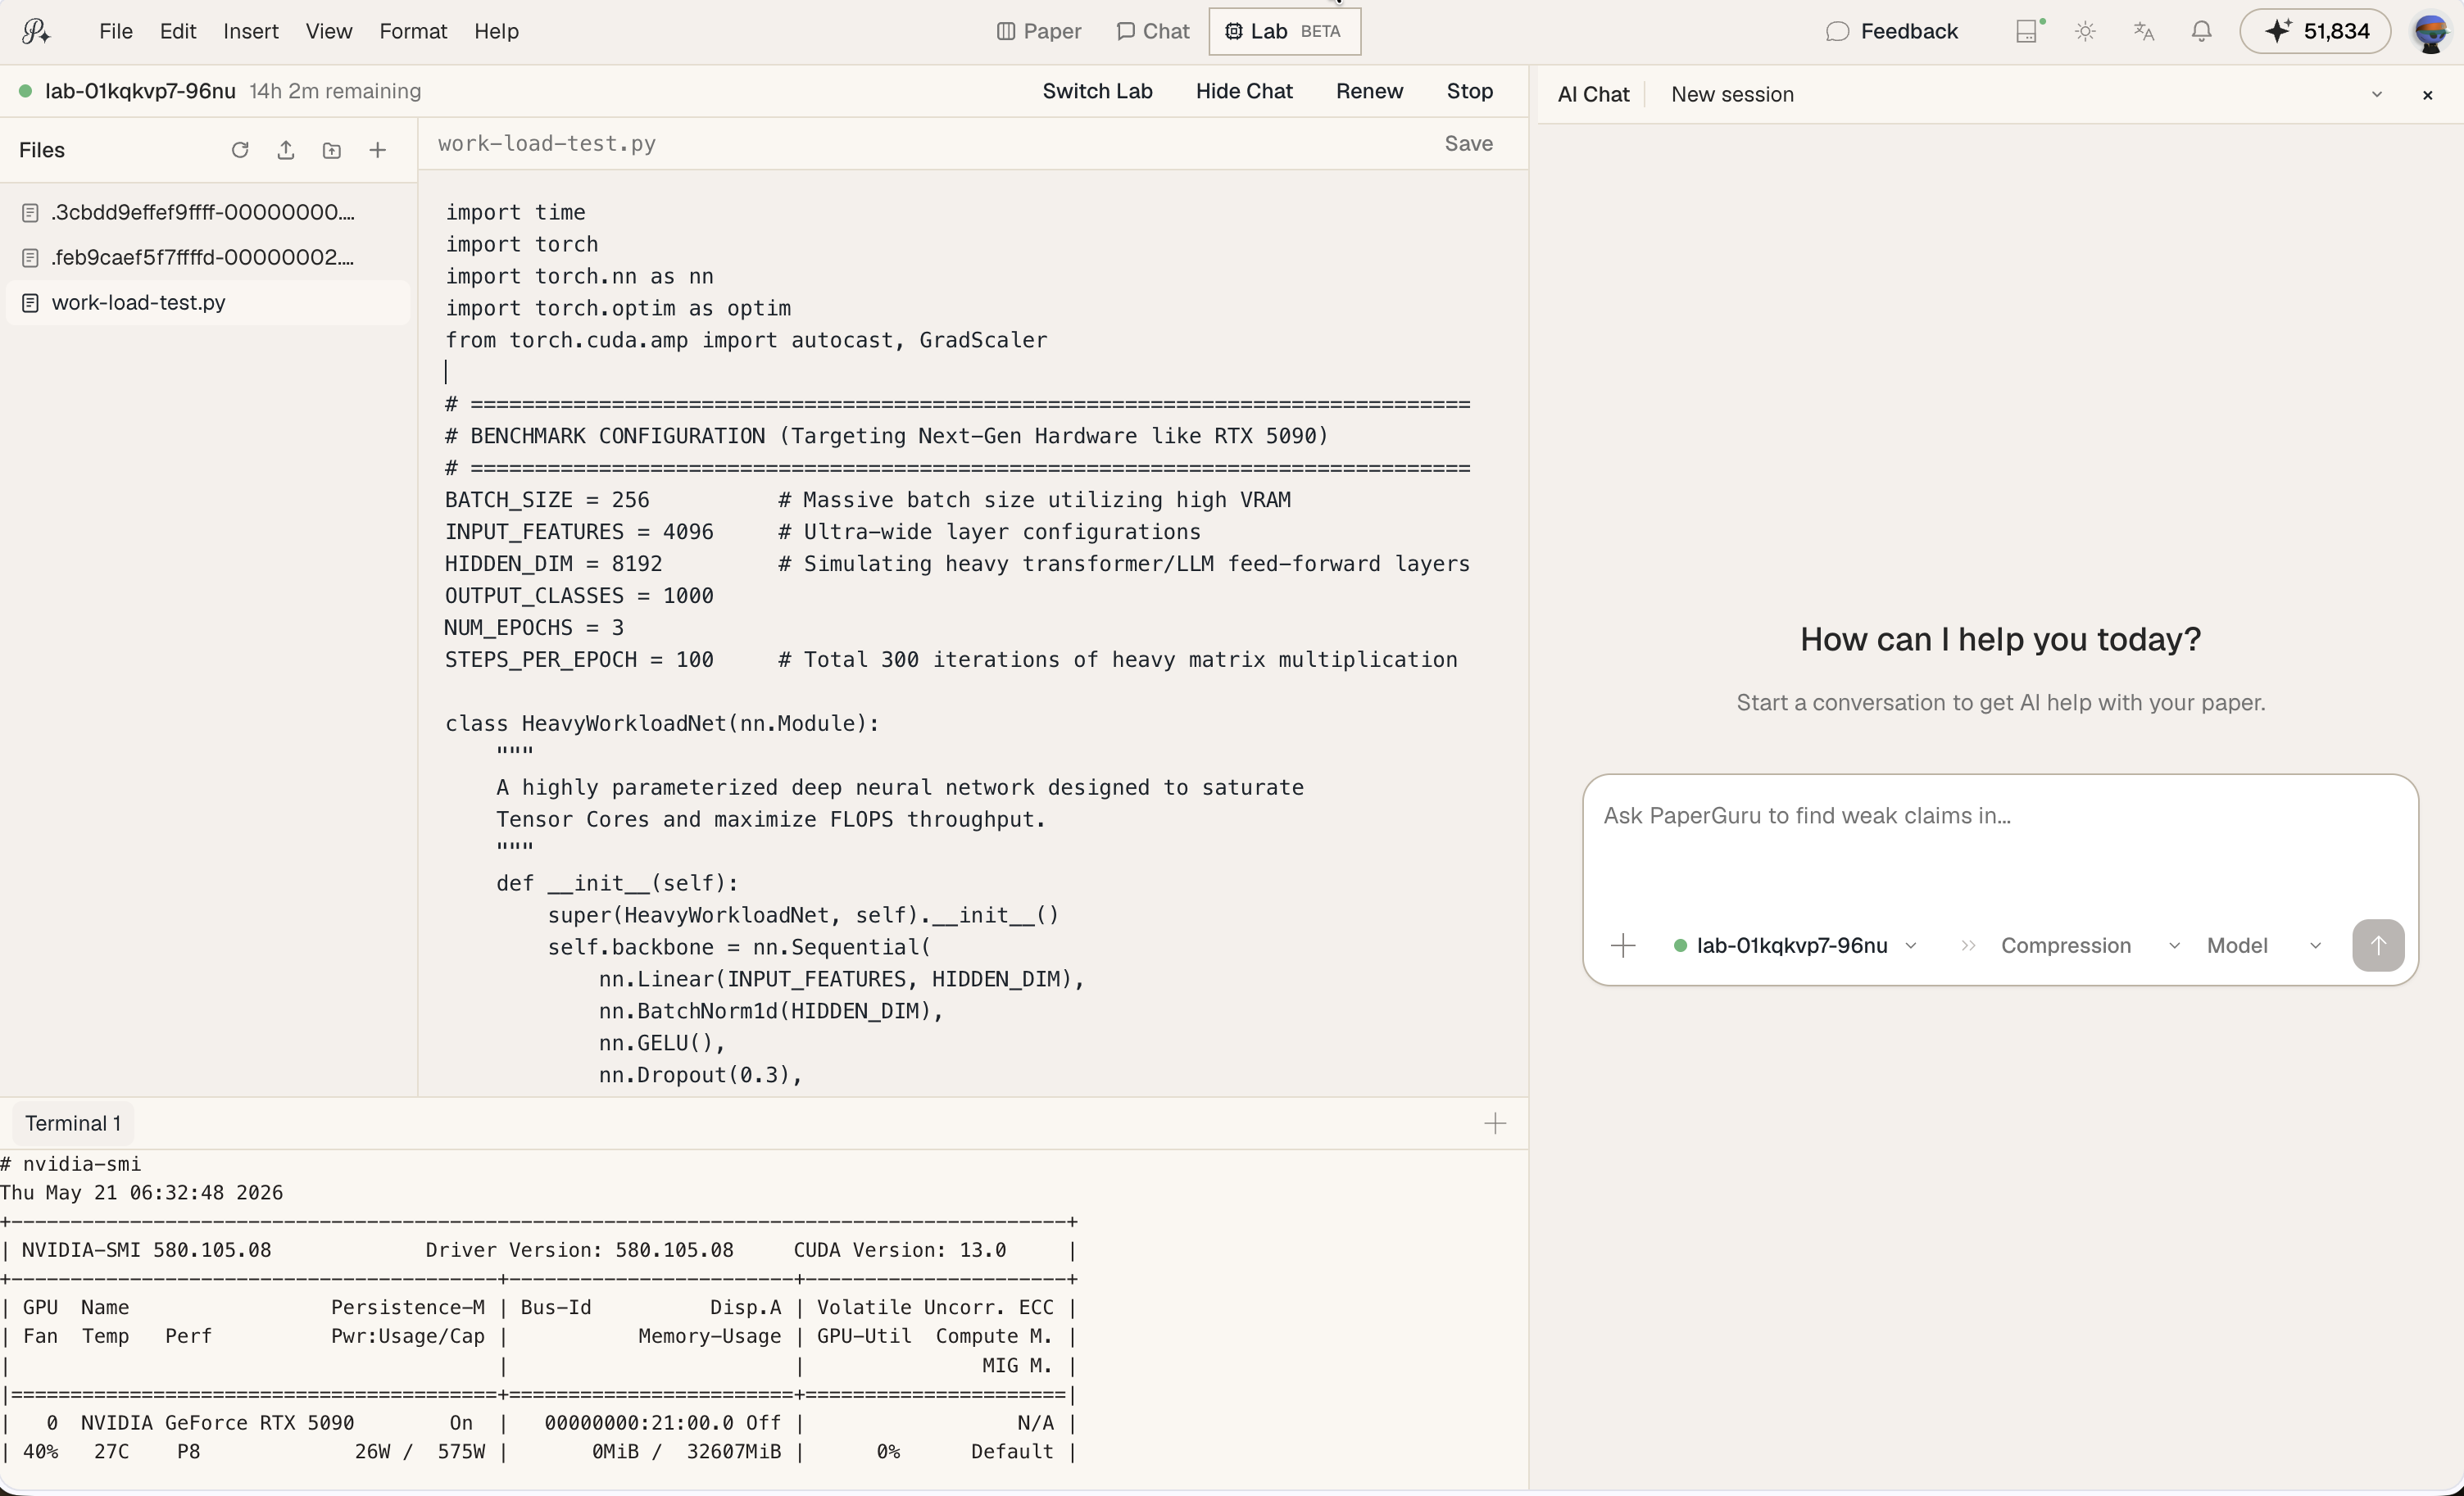Open the Format menu
This screenshot has width=2464, height=1496.
click(x=413, y=31)
